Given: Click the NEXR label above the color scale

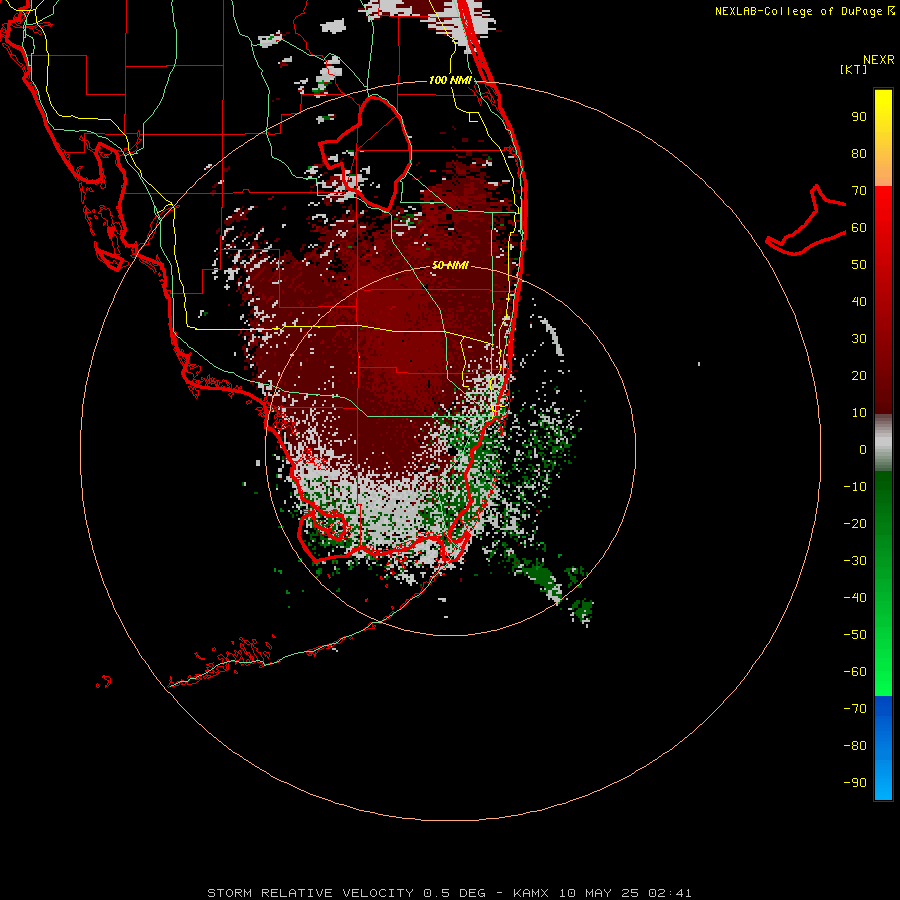Looking at the screenshot, I should tap(879, 60).
